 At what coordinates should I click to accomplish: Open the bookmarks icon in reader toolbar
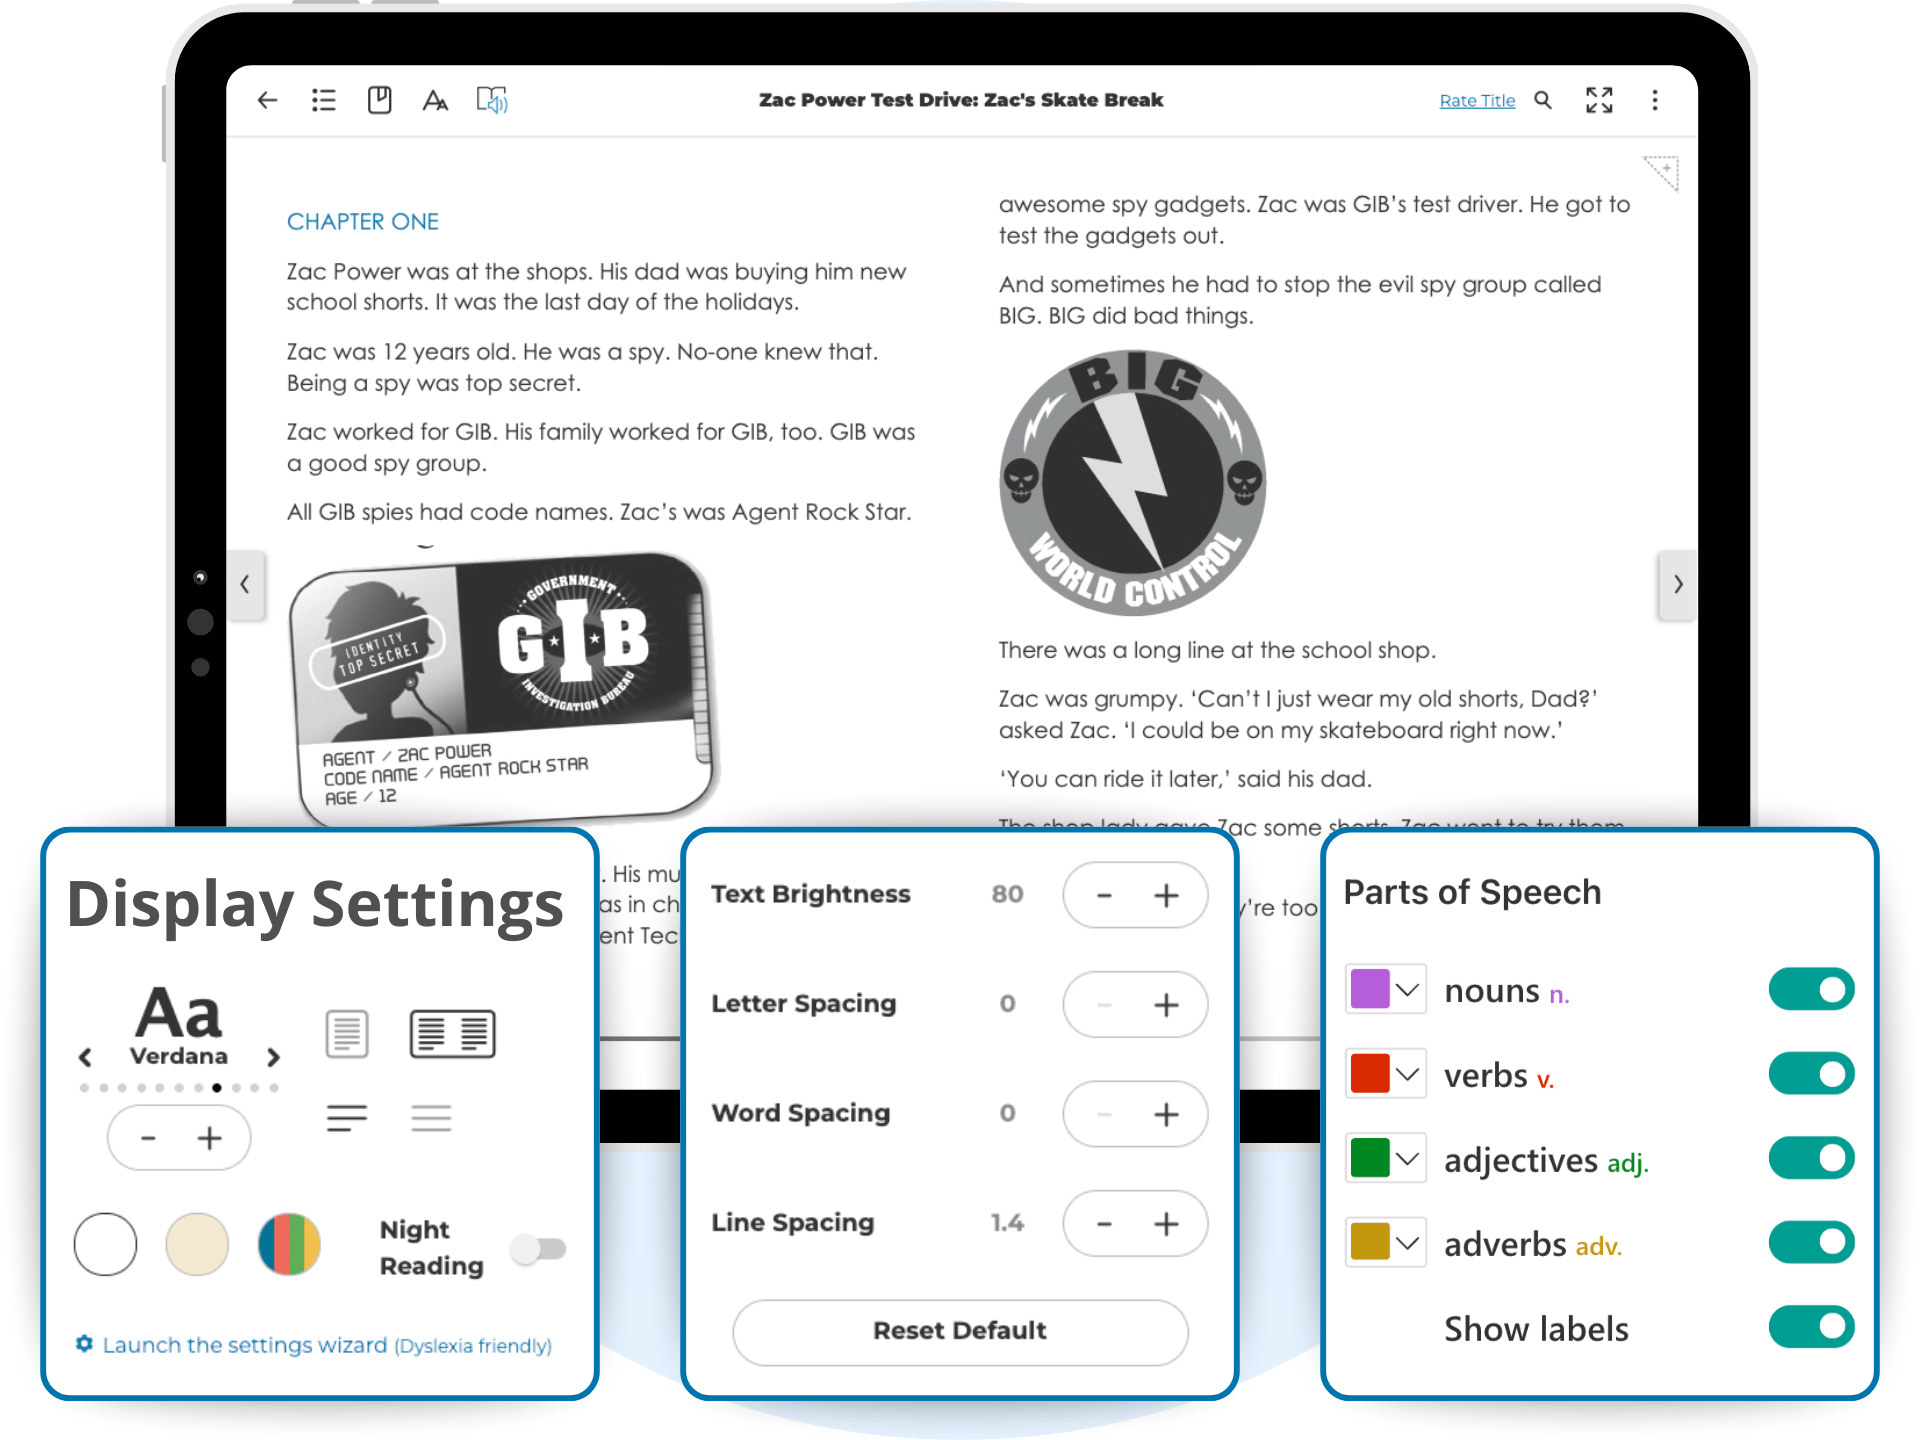click(x=379, y=100)
